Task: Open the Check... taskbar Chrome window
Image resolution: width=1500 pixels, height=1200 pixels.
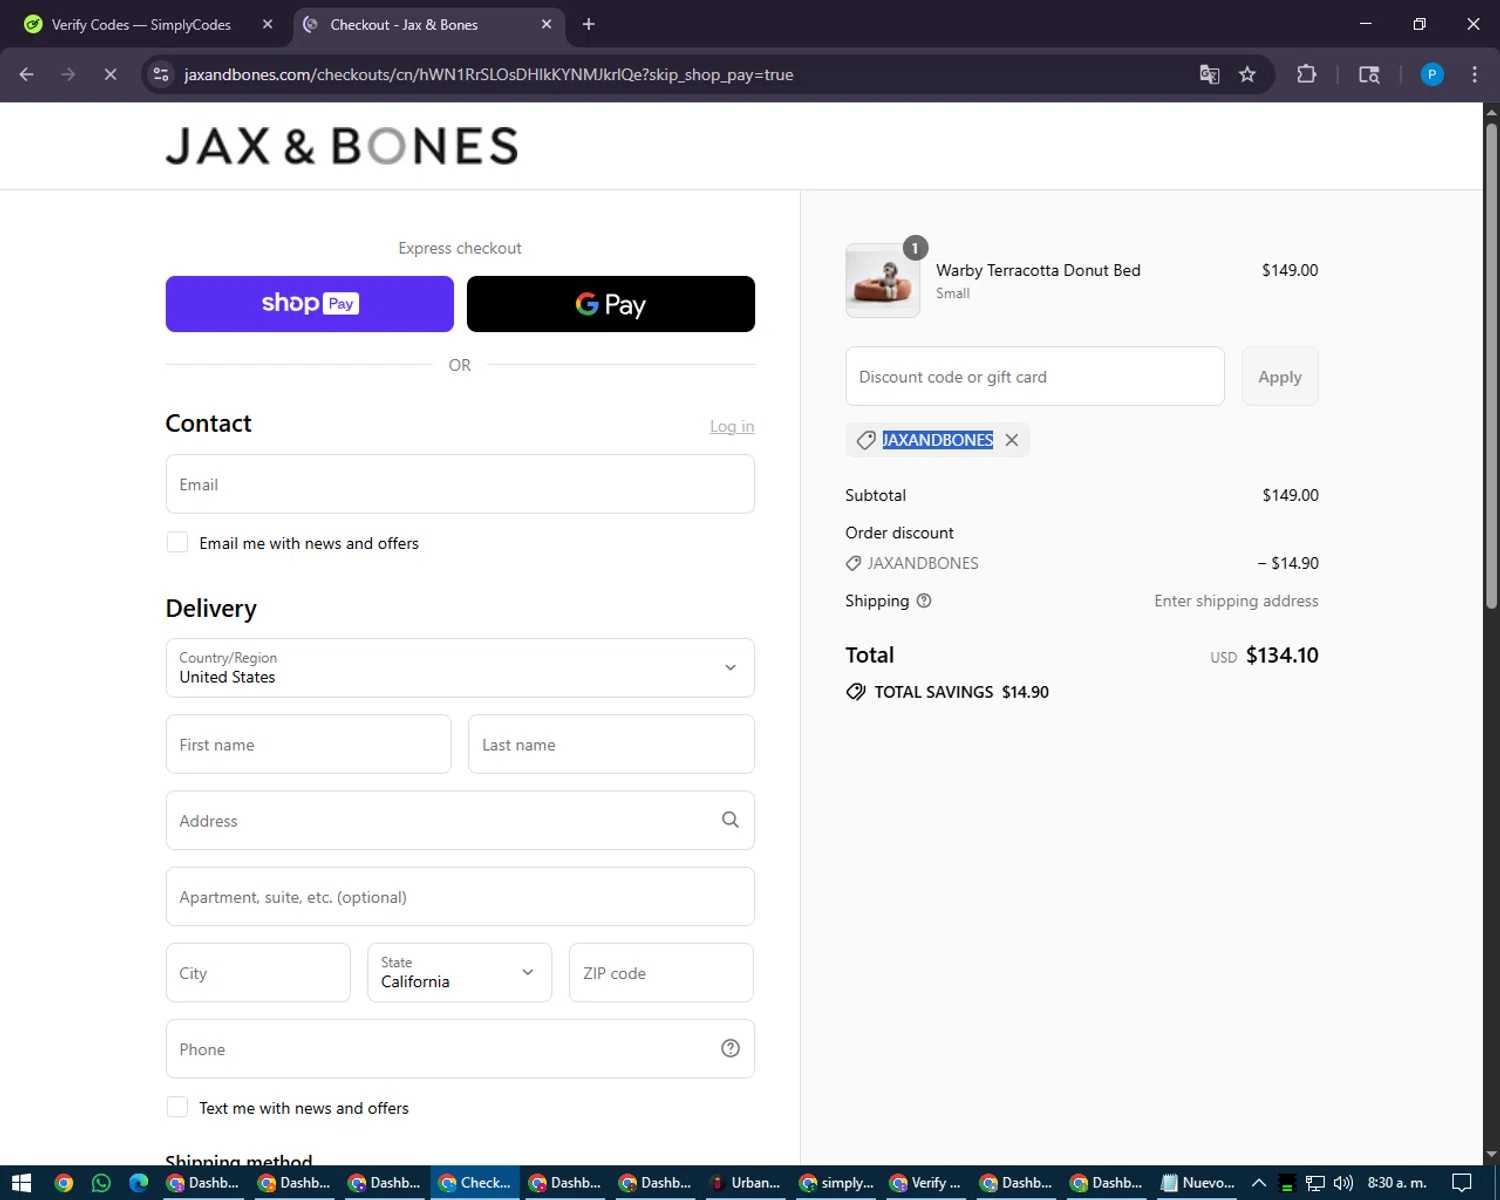Action: [x=476, y=1183]
